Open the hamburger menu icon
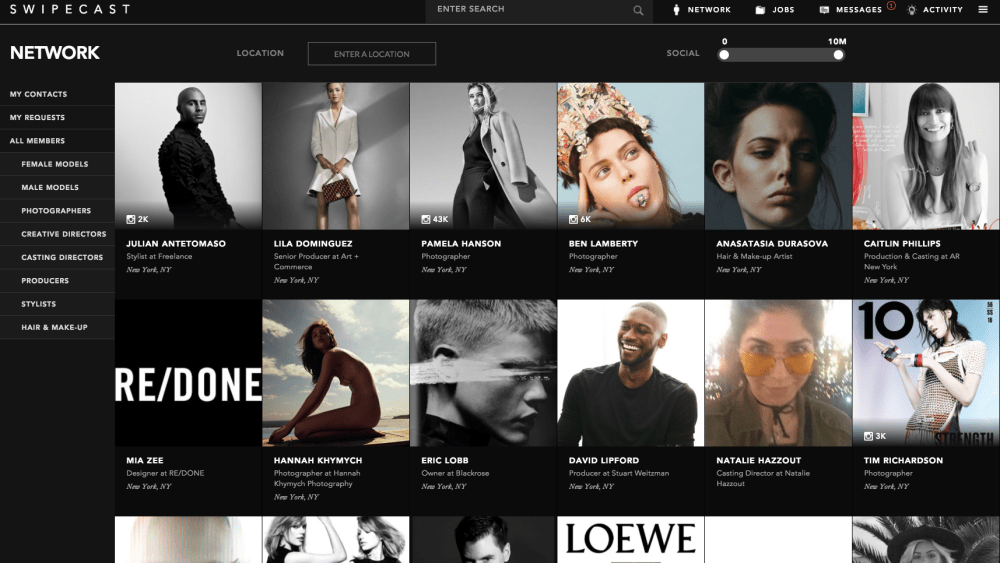This screenshot has height=563, width=1000. (x=983, y=10)
